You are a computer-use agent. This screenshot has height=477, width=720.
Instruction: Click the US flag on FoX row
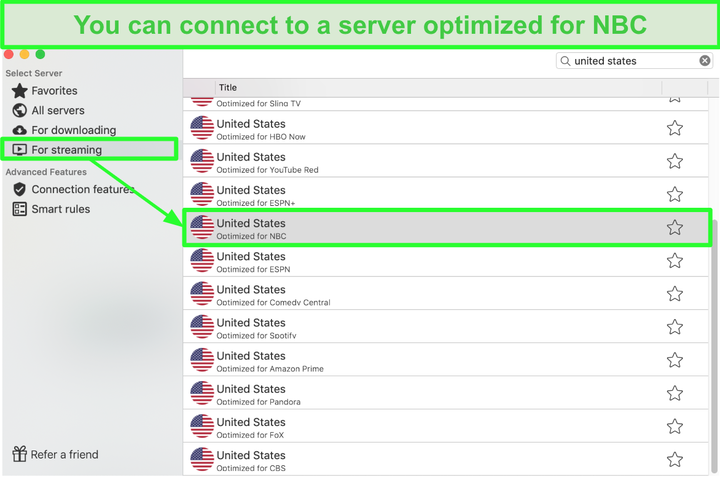pos(202,426)
